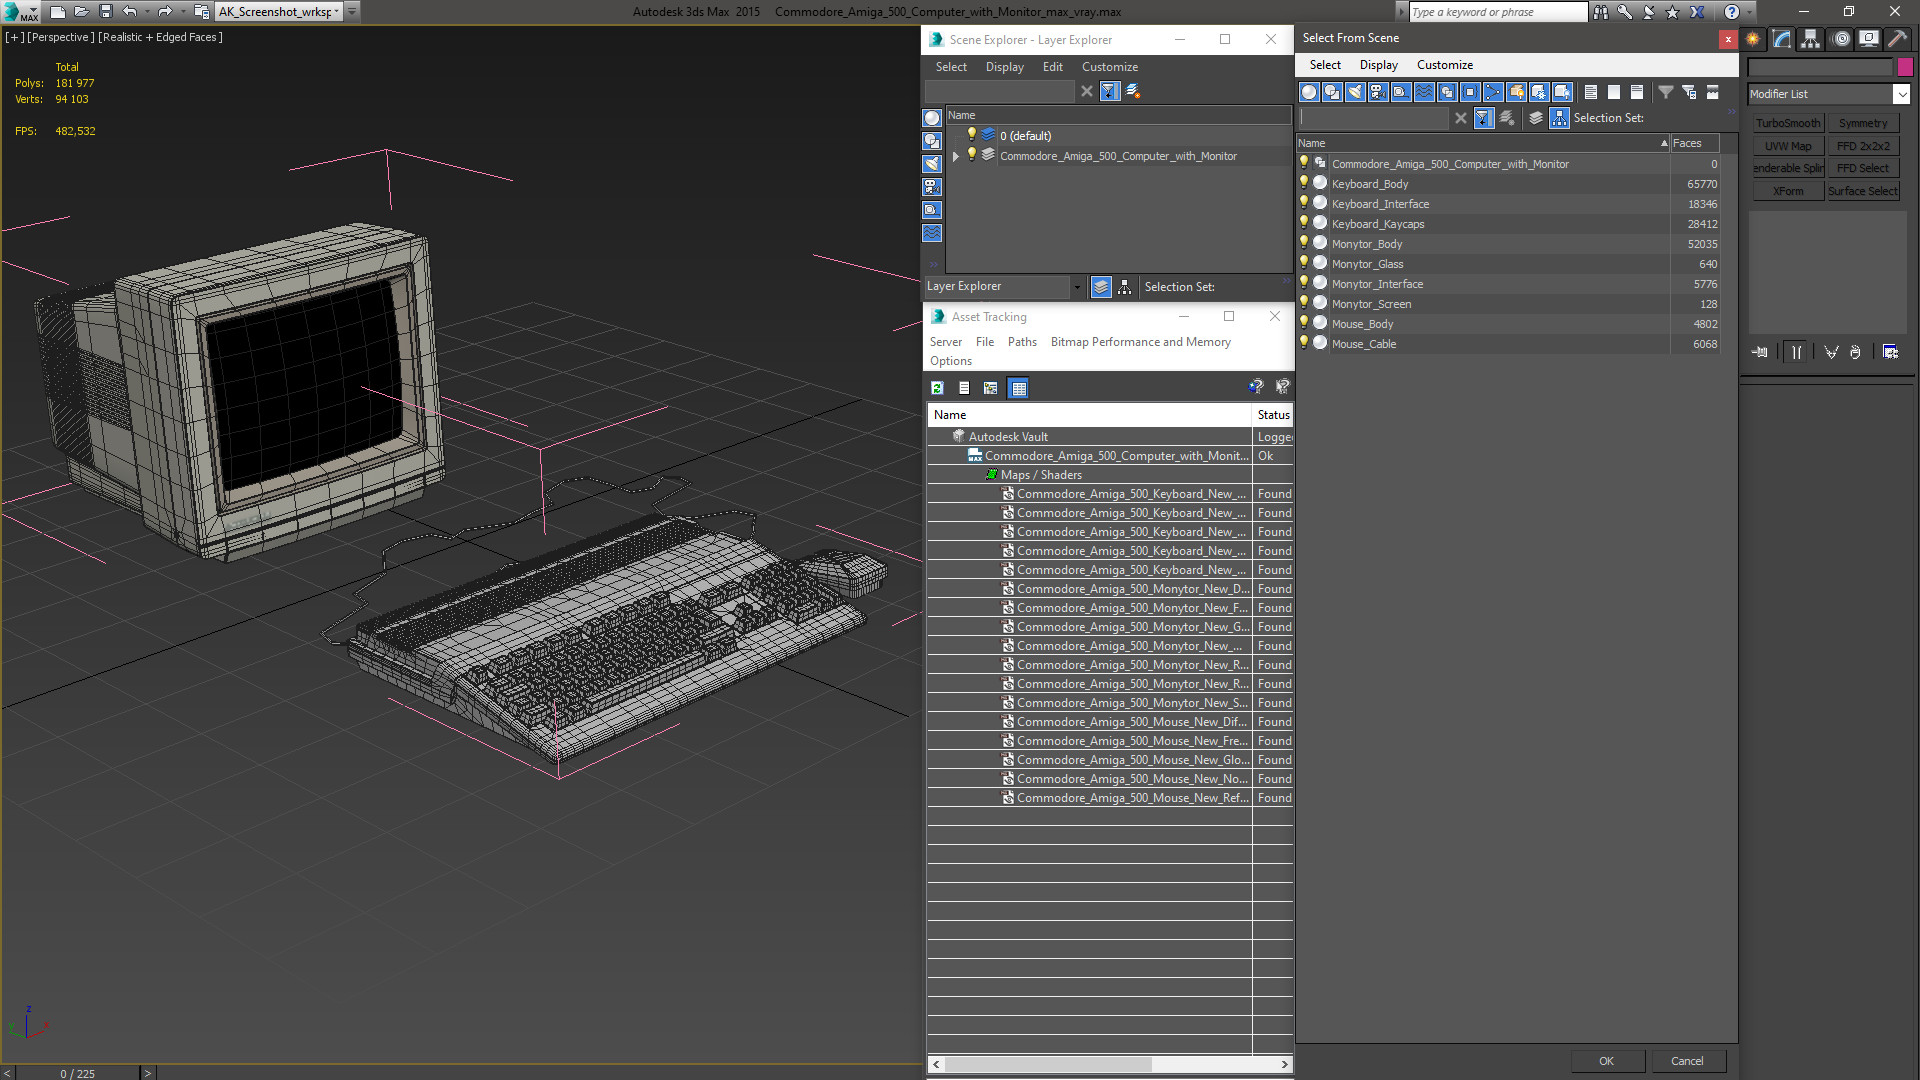This screenshot has height=1080, width=1920.
Task: Open Bitmap Performance and Memory menu
Action: [1140, 342]
